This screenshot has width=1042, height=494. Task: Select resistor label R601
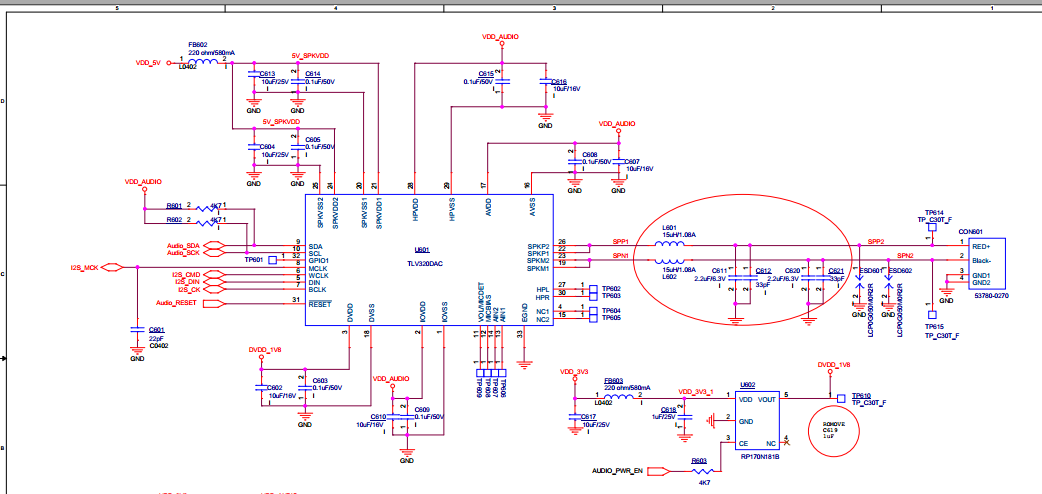tap(173, 206)
